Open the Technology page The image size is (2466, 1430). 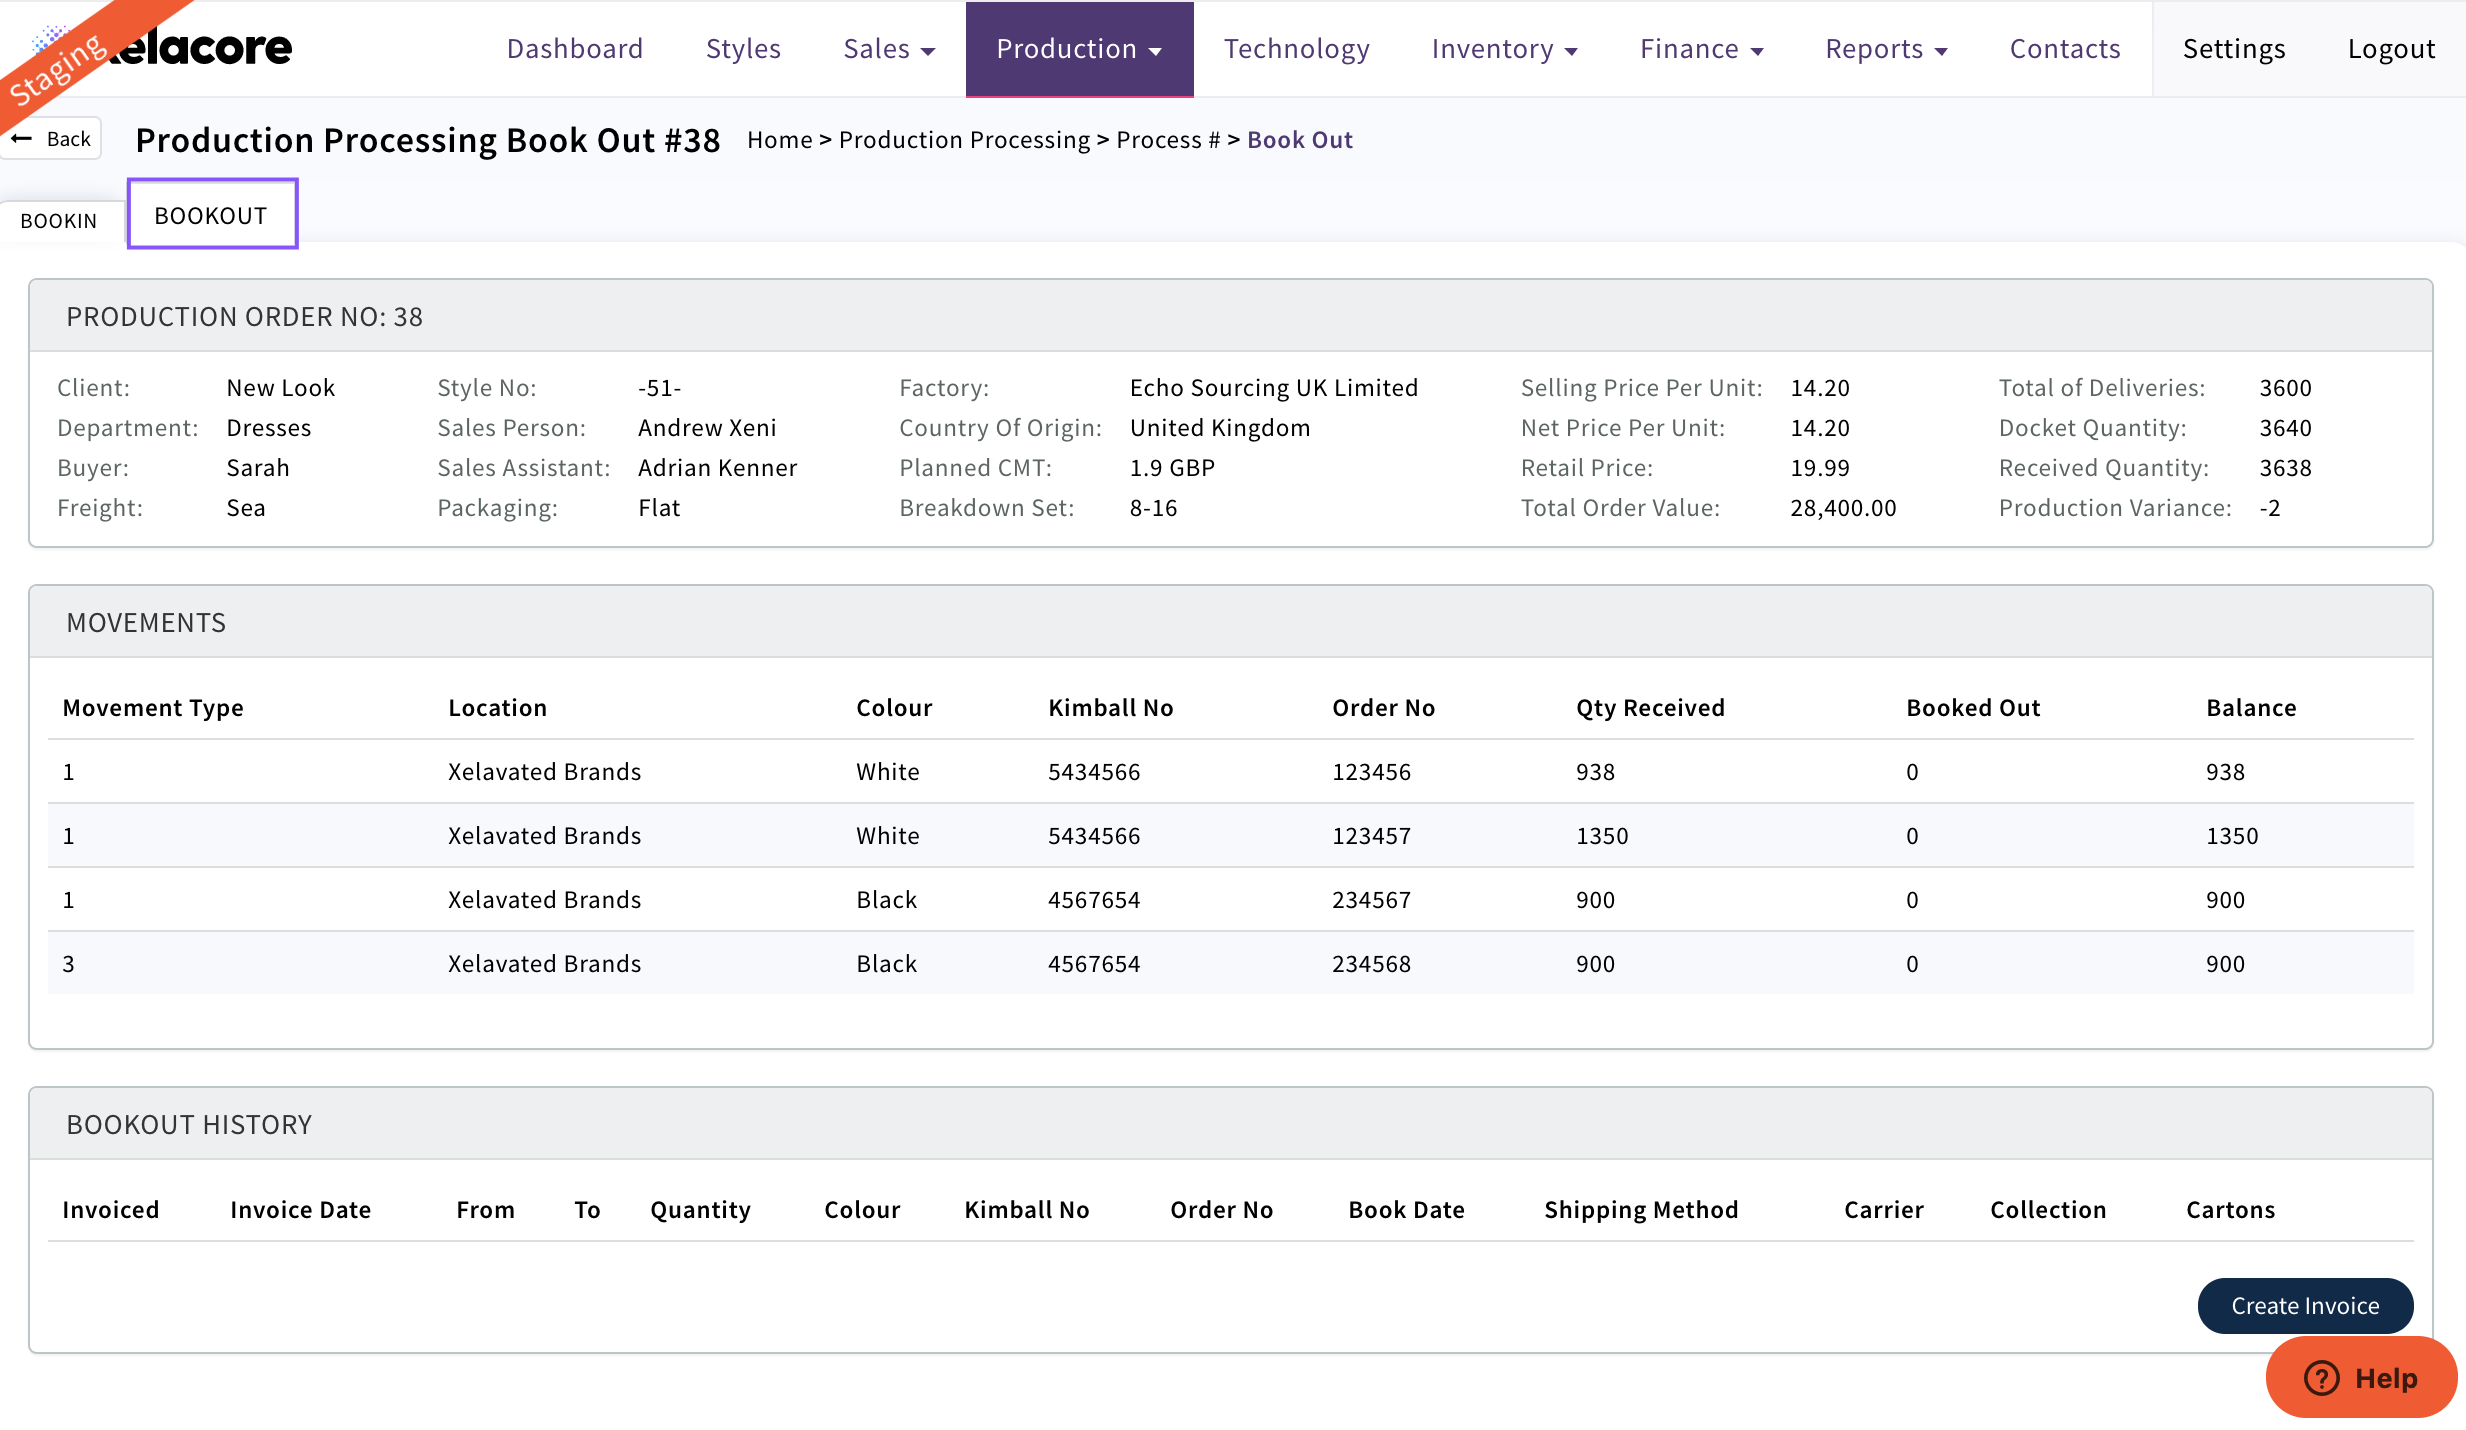[x=1296, y=49]
